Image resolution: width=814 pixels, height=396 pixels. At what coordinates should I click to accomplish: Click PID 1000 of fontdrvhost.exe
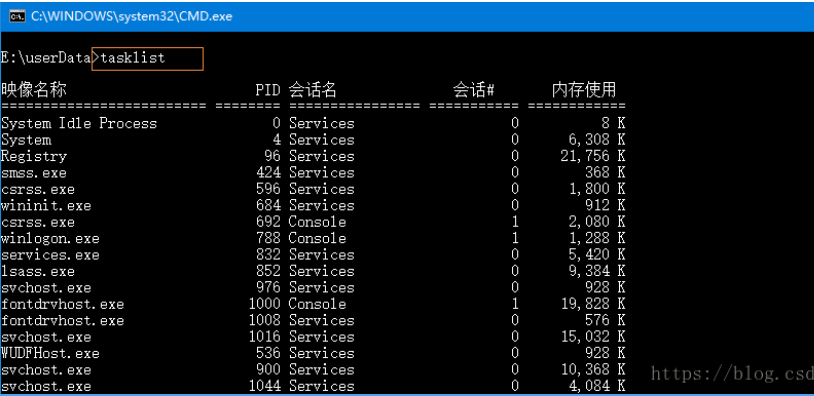pos(264,304)
